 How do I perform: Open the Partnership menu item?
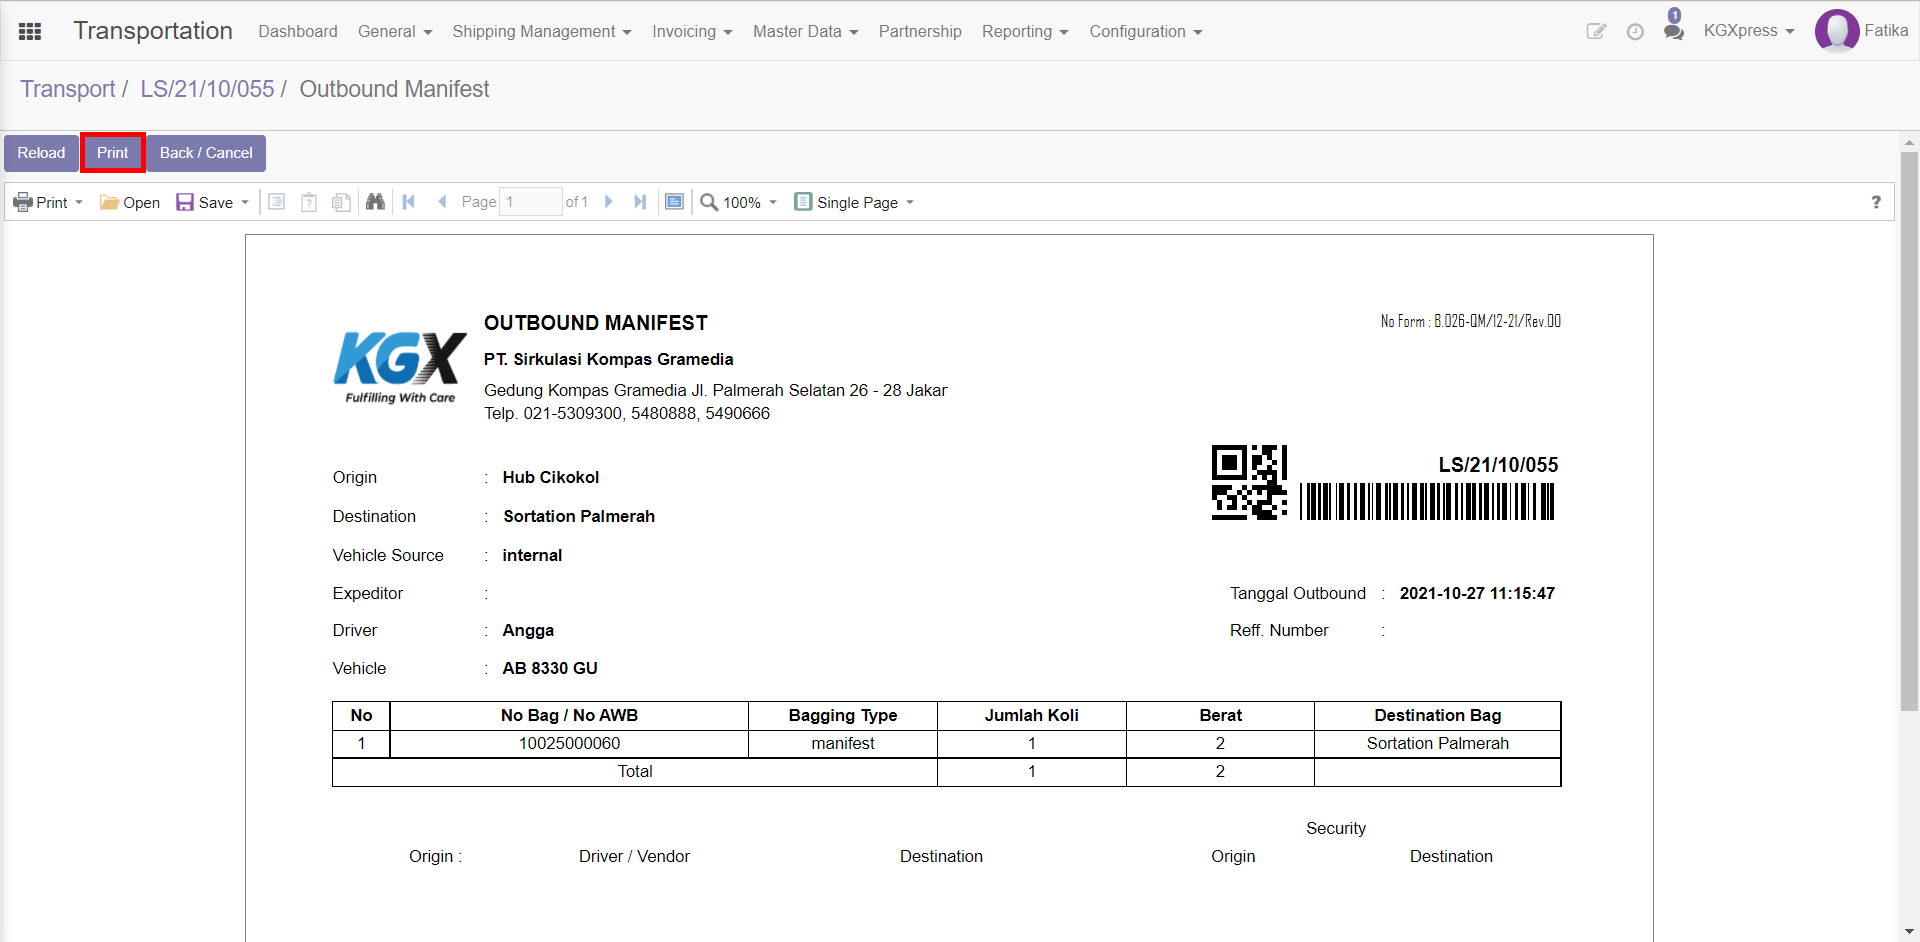pyautogui.click(x=920, y=31)
